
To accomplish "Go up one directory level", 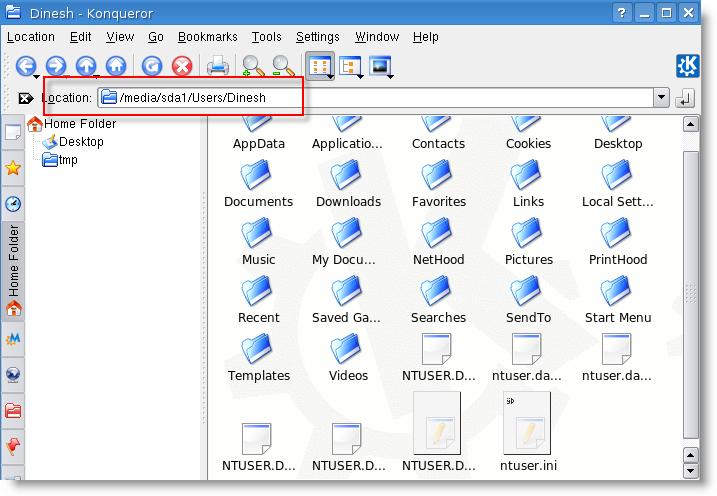I will (86, 66).
